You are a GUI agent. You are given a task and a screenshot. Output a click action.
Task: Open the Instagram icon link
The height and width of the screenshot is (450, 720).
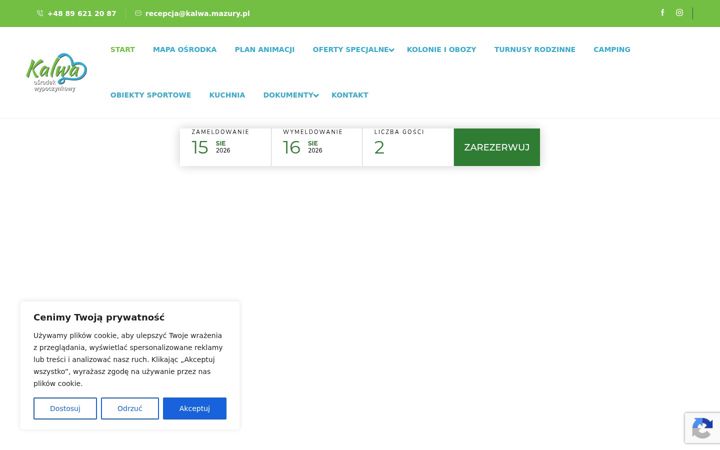(679, 12)
